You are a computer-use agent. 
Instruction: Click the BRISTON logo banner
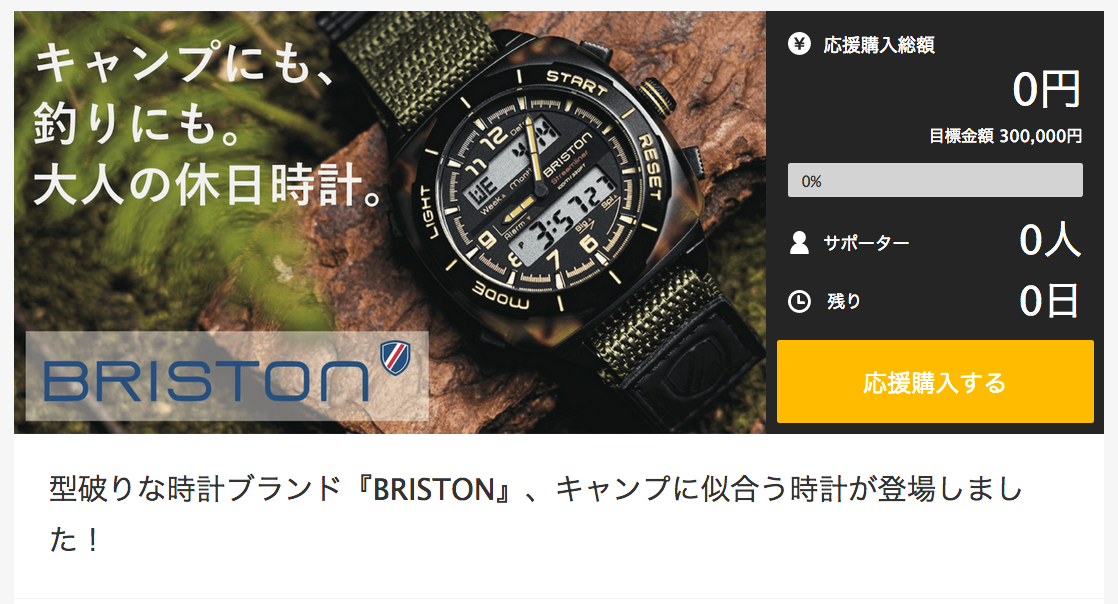click(227, 376)
